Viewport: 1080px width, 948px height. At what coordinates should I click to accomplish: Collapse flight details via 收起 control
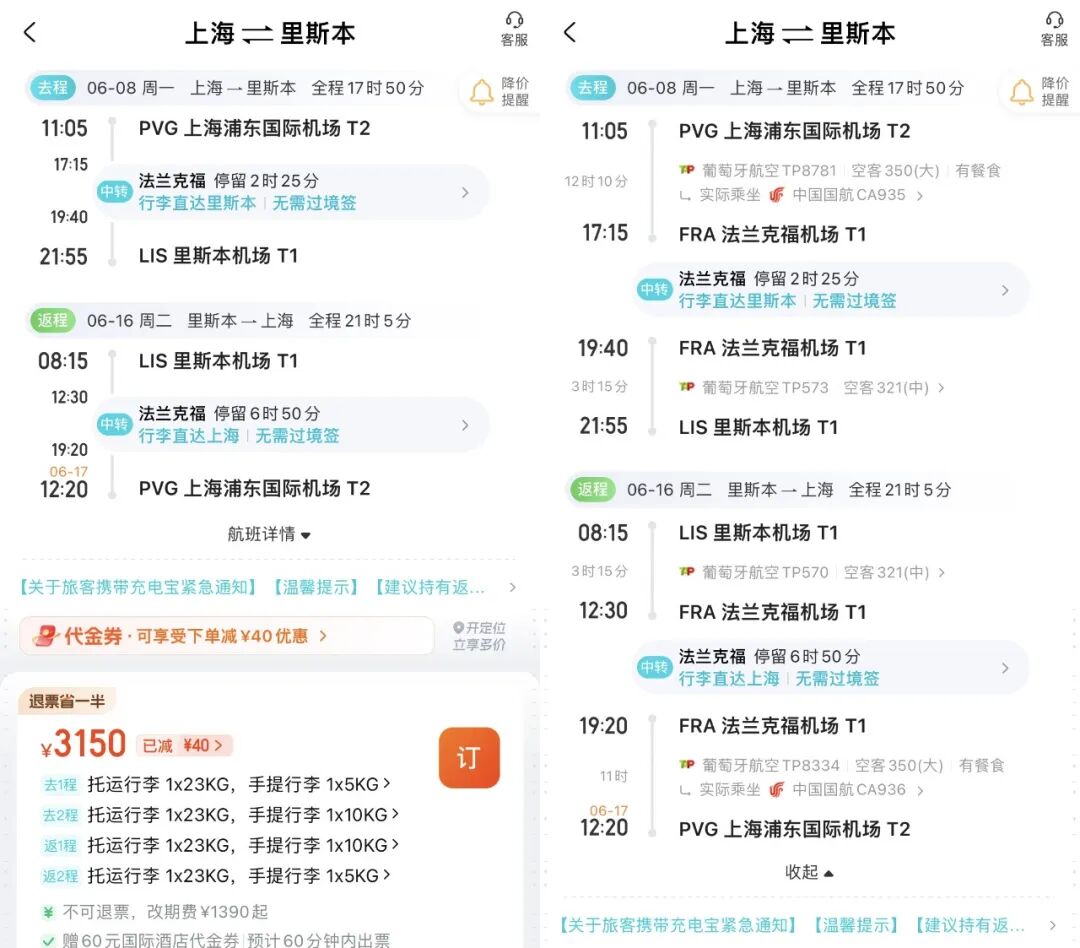click(808, 871)
